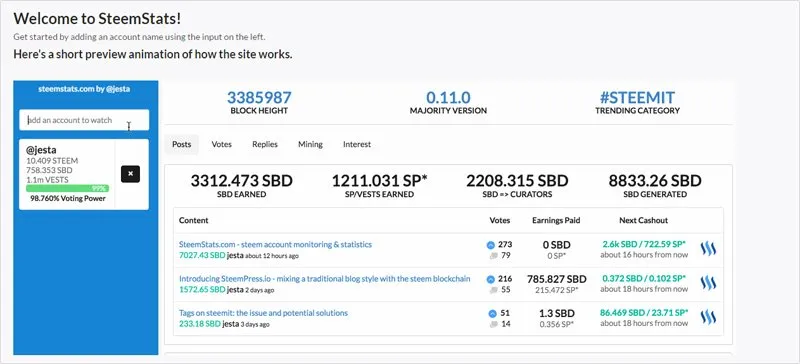
Task: Click the 2.6k SBD / 722.59 SP* cashout
Action: (644, 244)
